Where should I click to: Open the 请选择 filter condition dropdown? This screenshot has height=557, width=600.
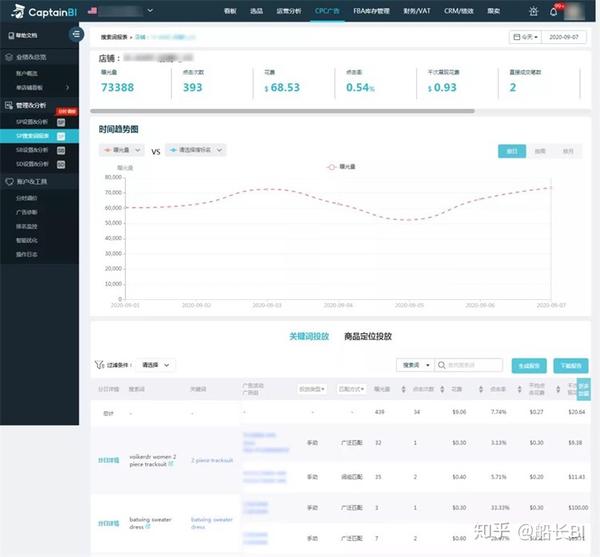coord(156,365)
